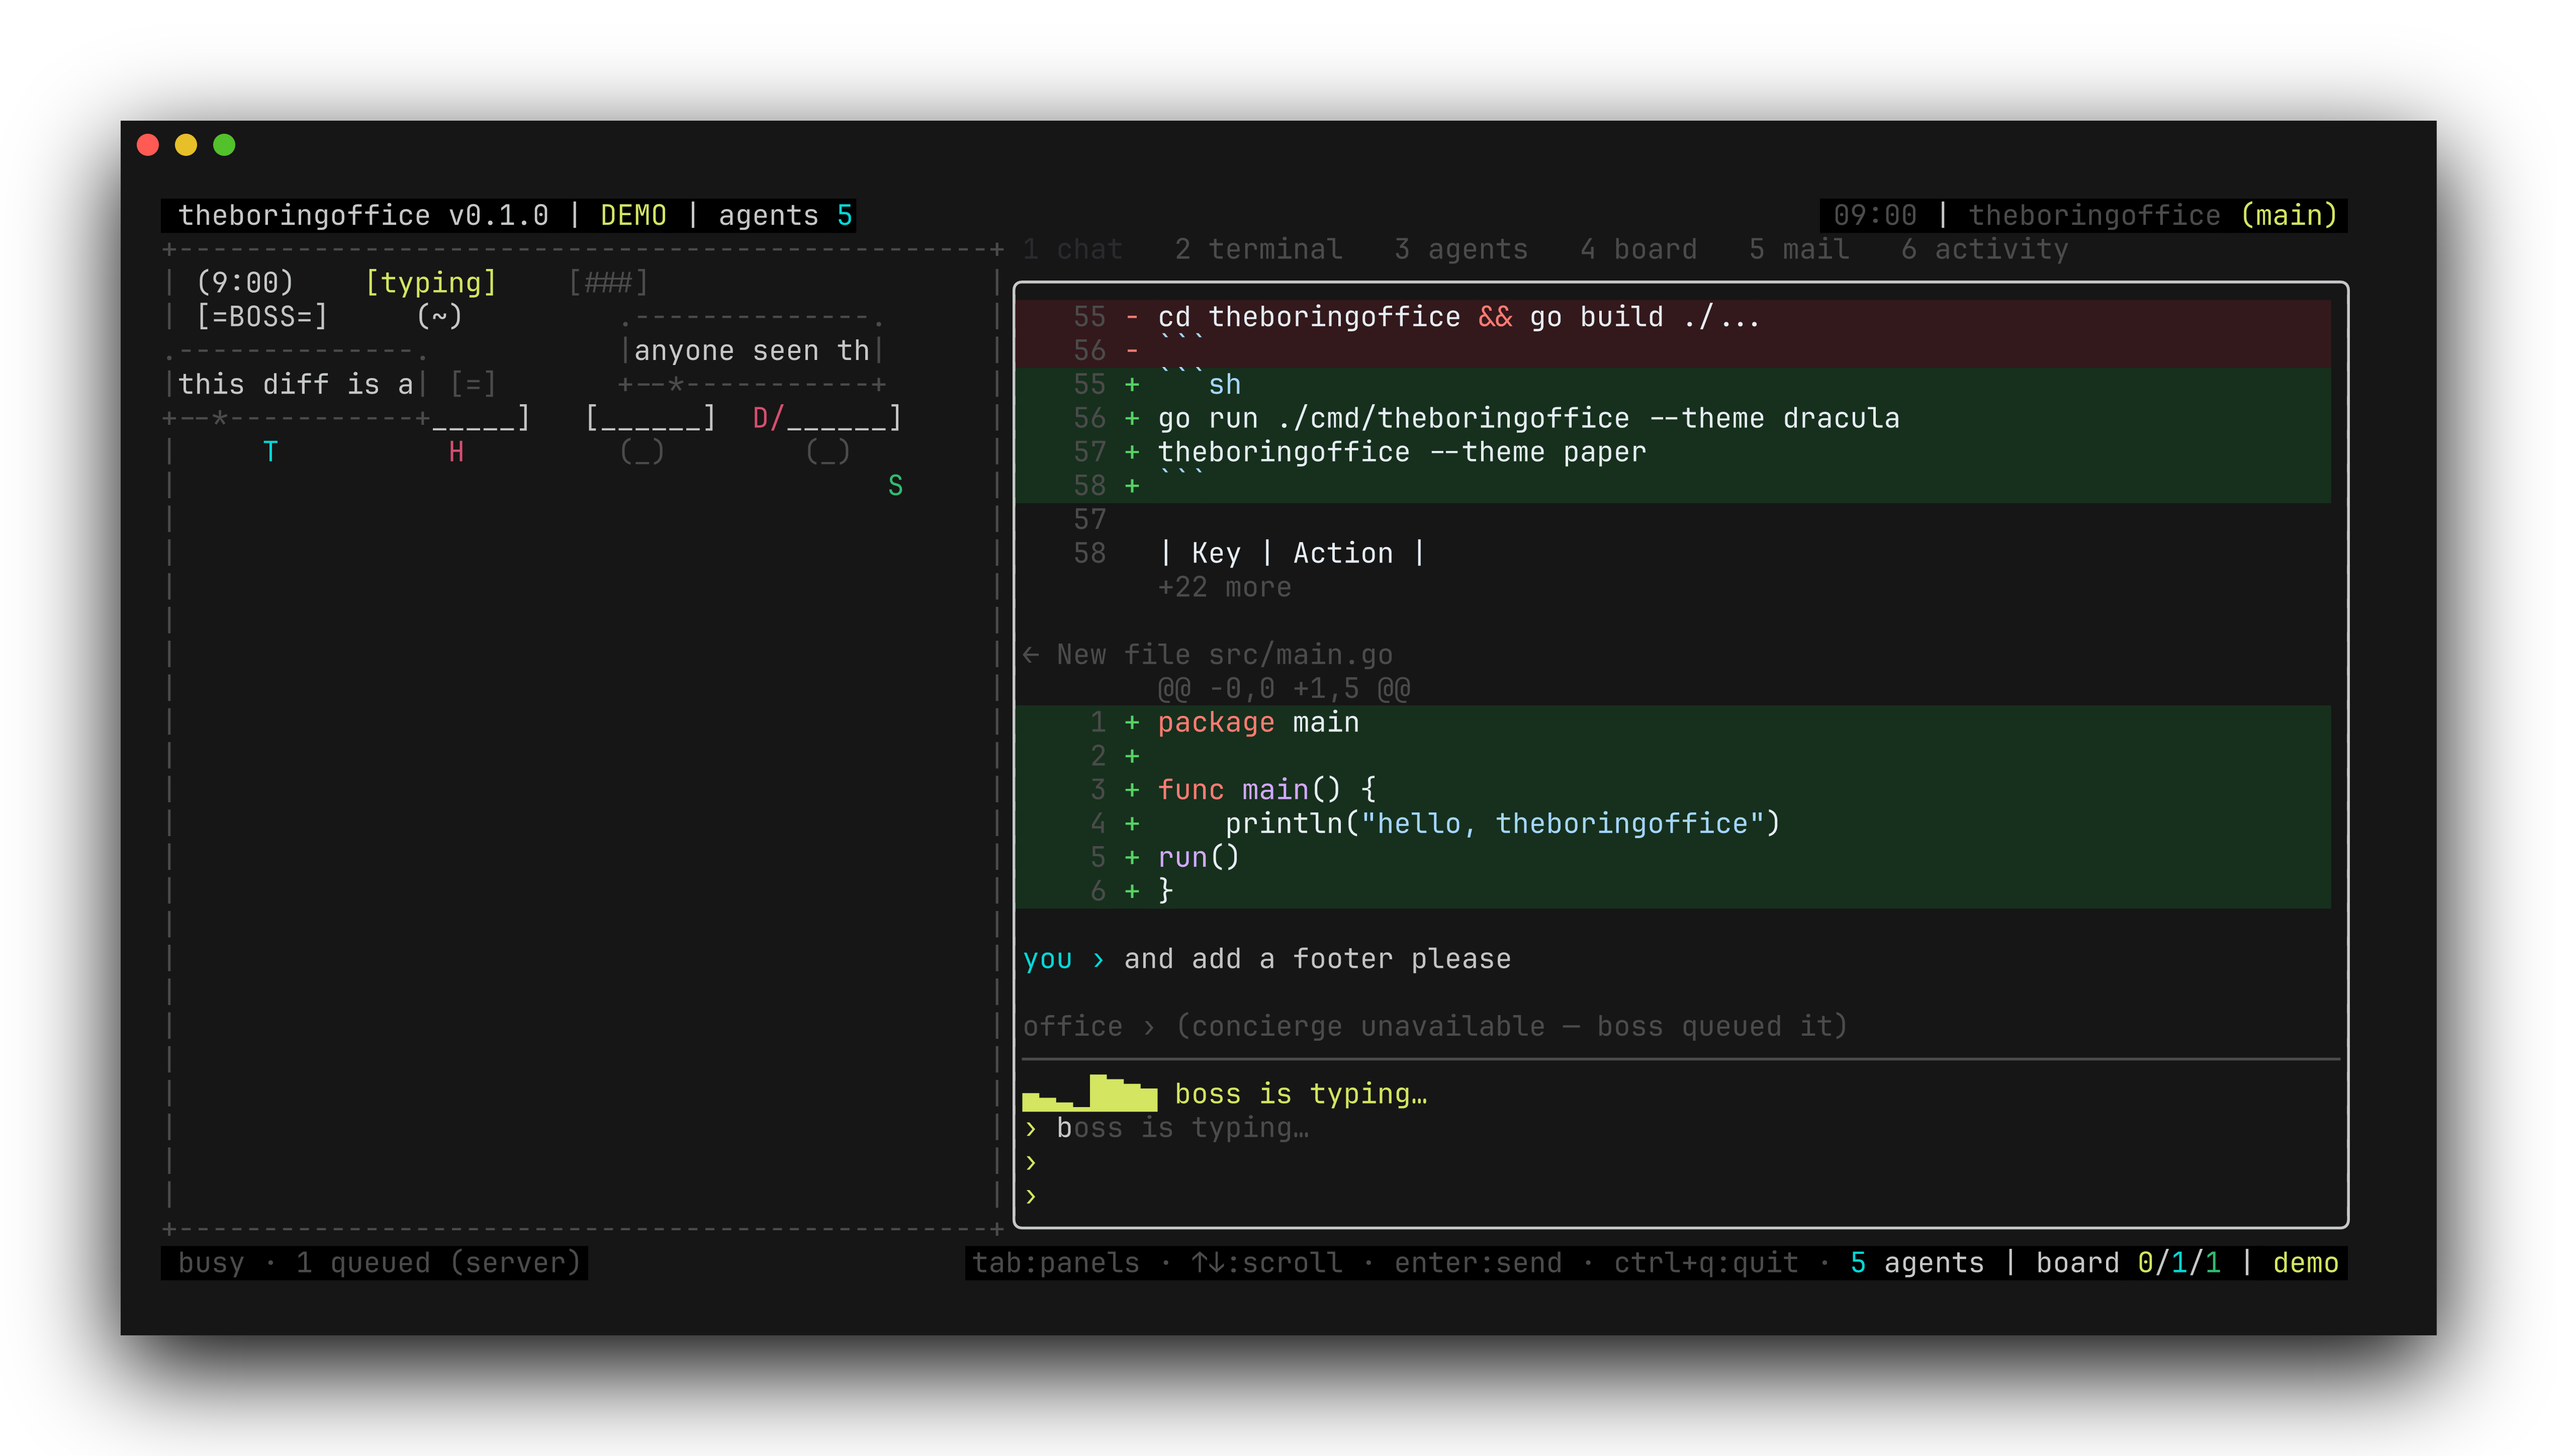
Task: Click the left arrow beside New file src/main.go
Action: click(1031, 655)
